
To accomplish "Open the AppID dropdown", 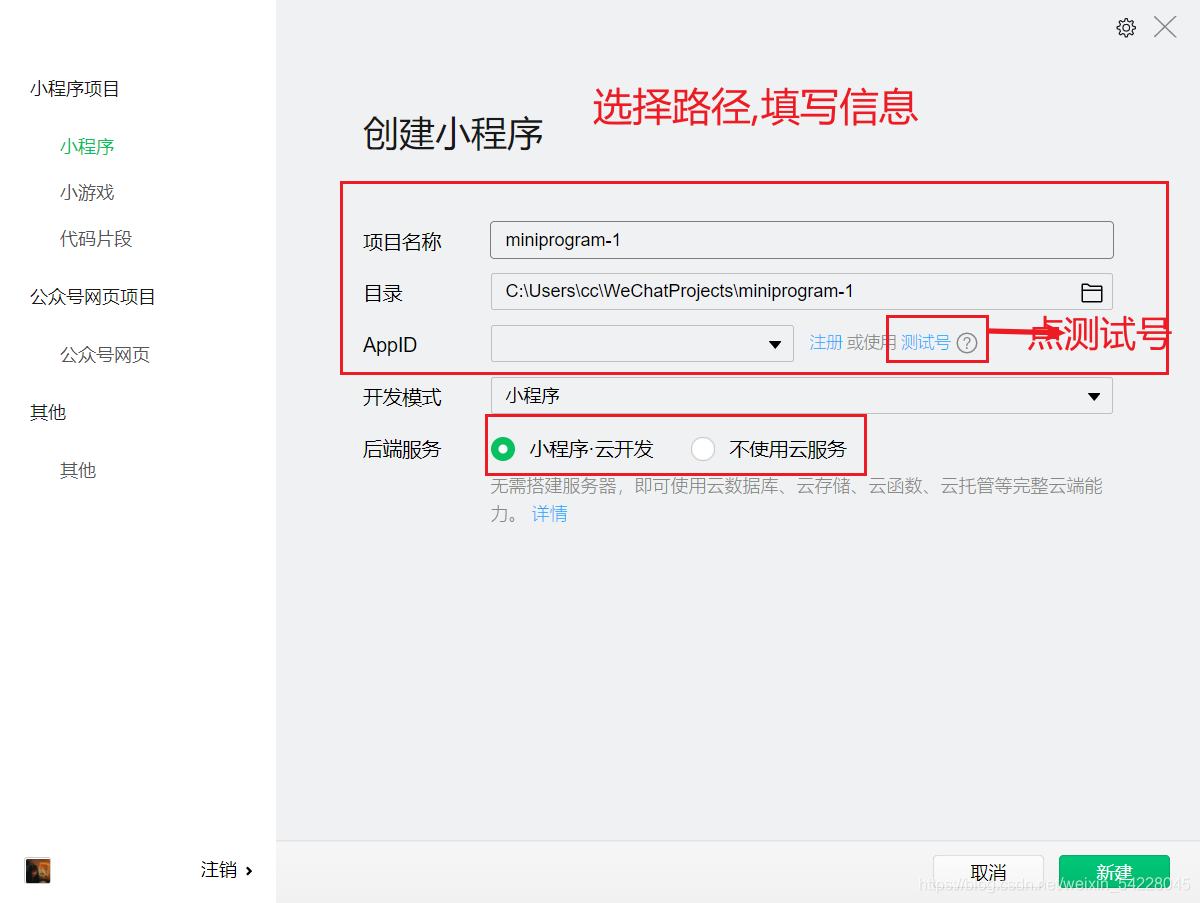I will pos(775,343).
